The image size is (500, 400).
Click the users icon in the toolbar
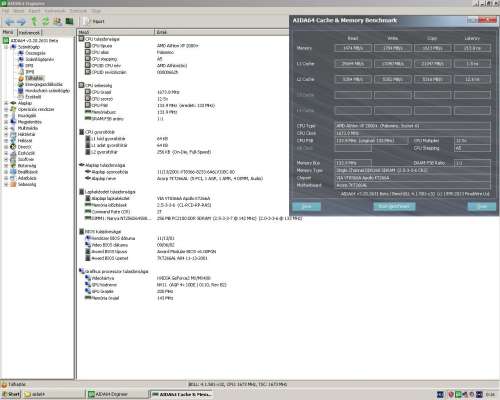(x=57, y=22)
